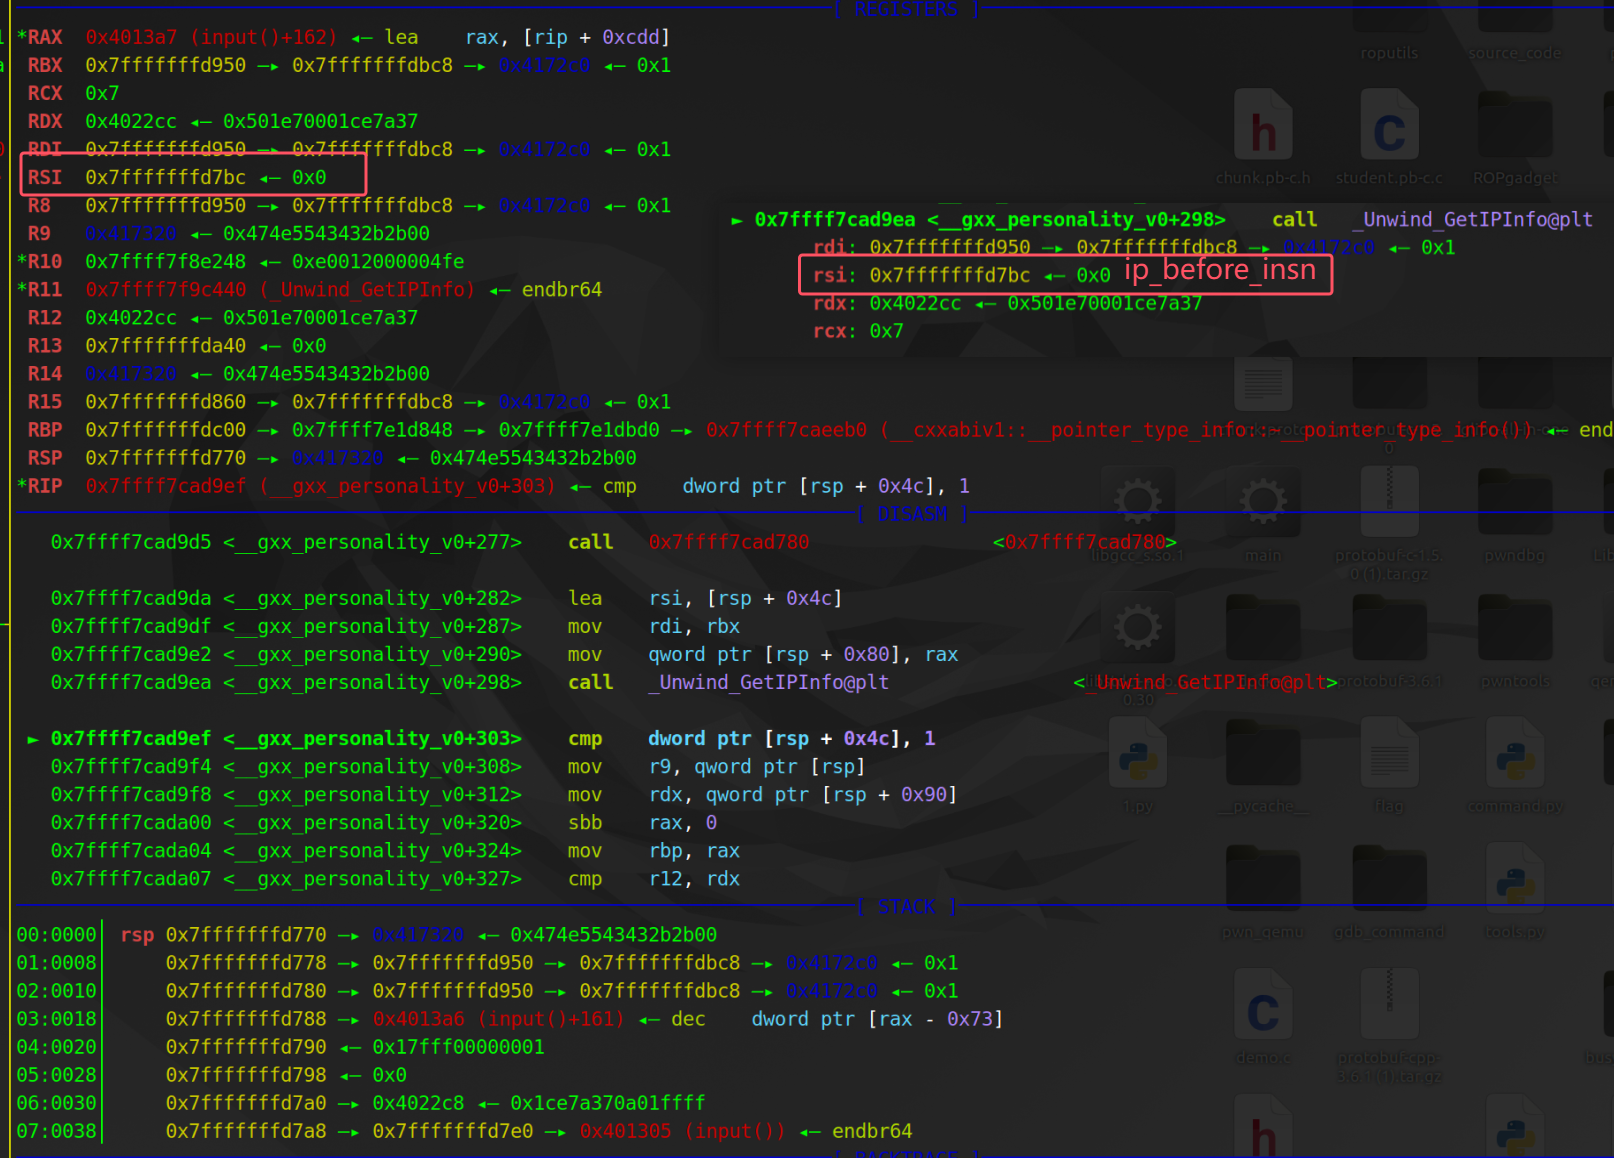Click the R9 register row label
The width and height of the screenshot is (1614, 1158).
(x=39, y=233)
